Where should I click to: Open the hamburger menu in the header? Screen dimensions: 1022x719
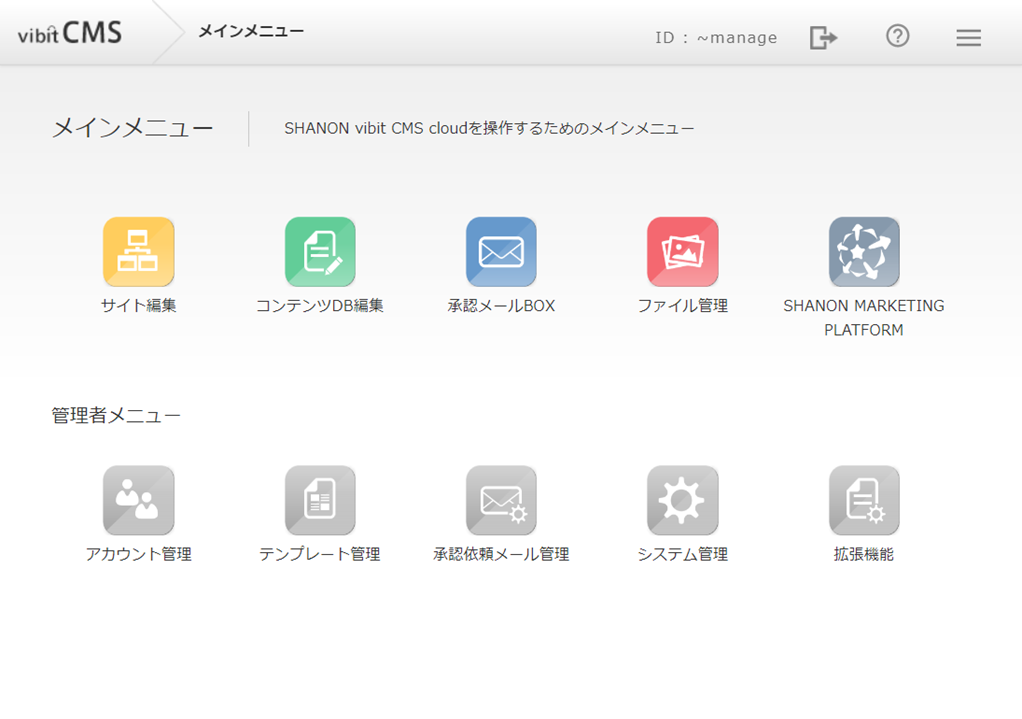coord(968,37)
